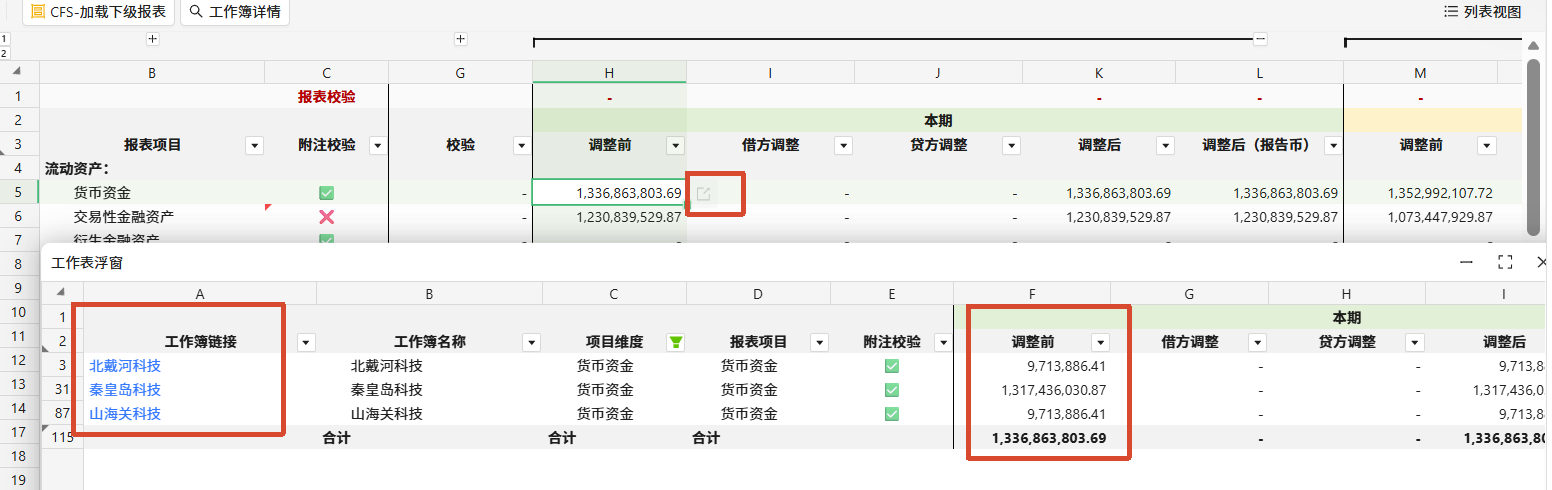
Task: Open the 附注校验 filter dropdown in column C
Action: pyautogui.click(x=377, y=146)
